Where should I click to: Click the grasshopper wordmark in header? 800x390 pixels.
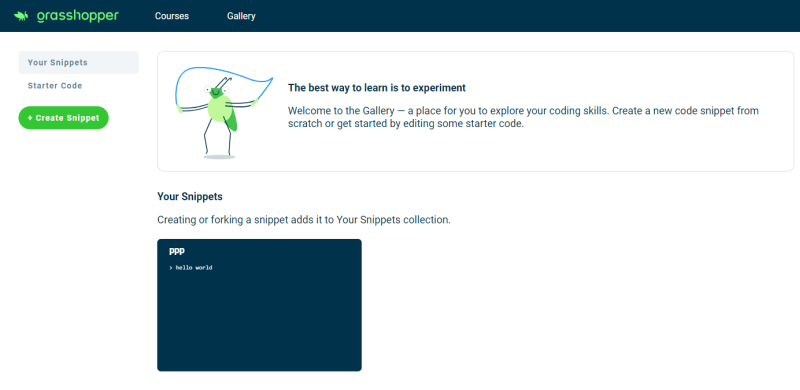click(78, 16)
